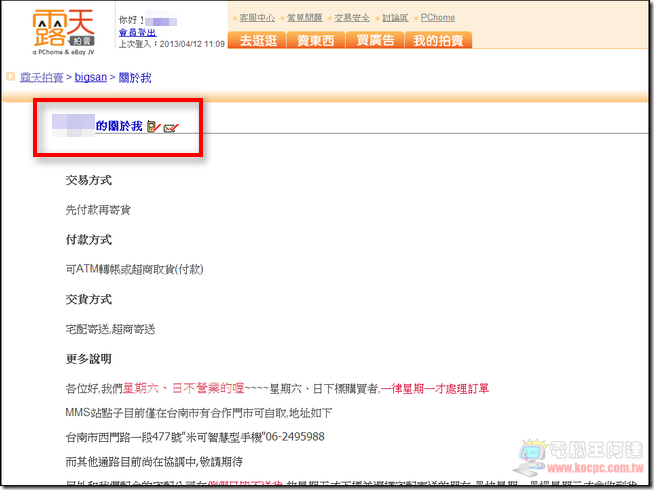Click the arrow icon before the breadcrumb
Screen dimensions: 654x490
pyautogui.click(x=11, y=76)
